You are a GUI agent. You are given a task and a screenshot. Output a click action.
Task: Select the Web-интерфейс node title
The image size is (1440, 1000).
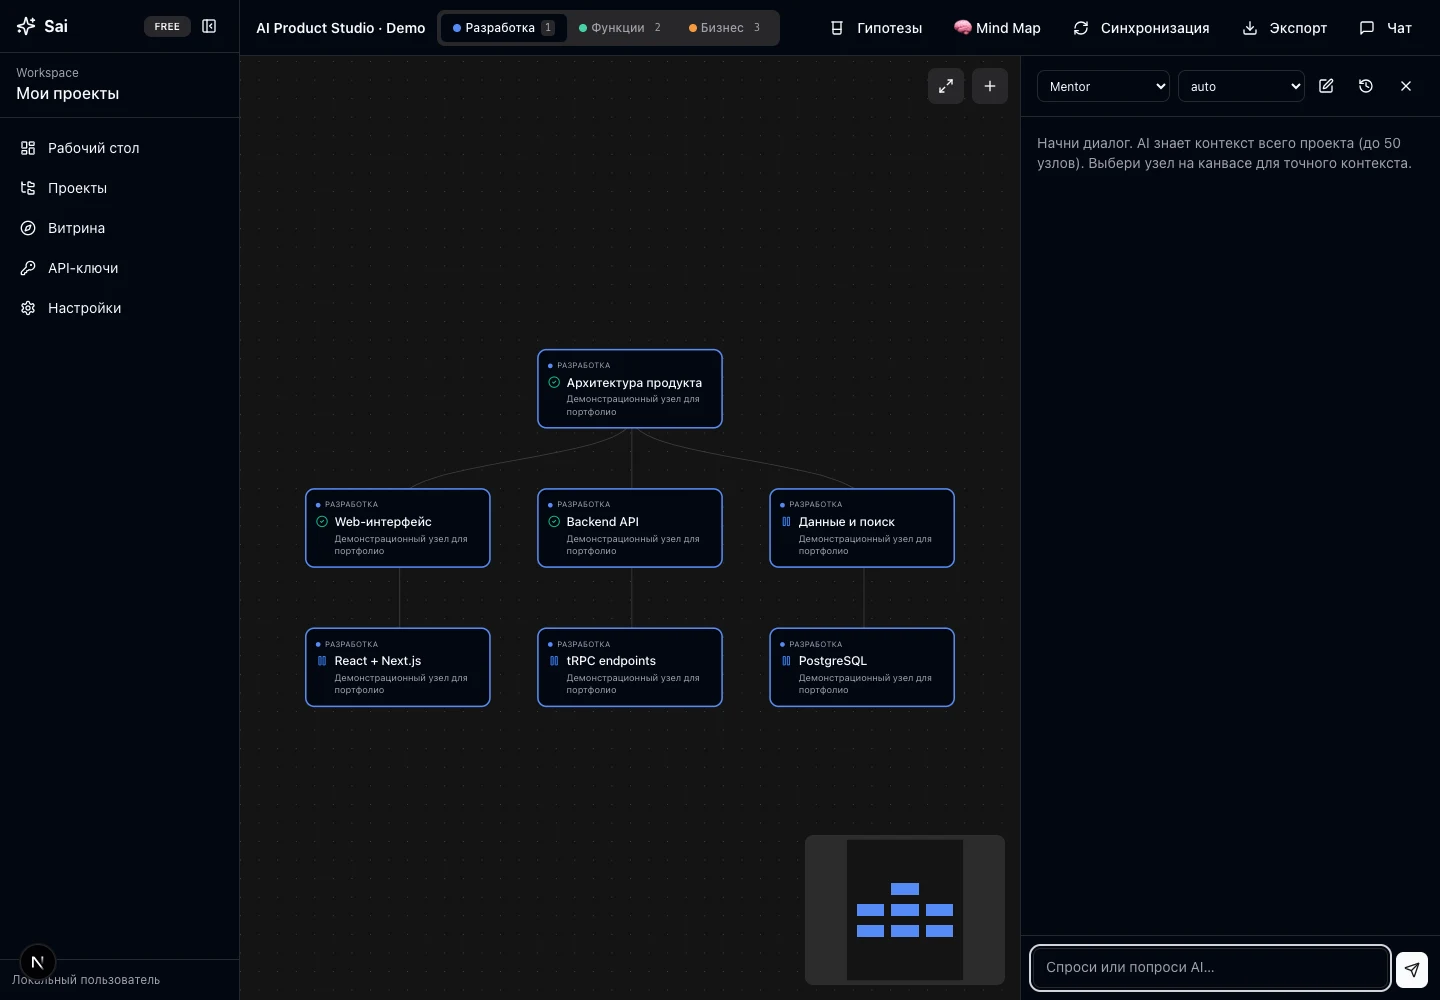point(383,521)
